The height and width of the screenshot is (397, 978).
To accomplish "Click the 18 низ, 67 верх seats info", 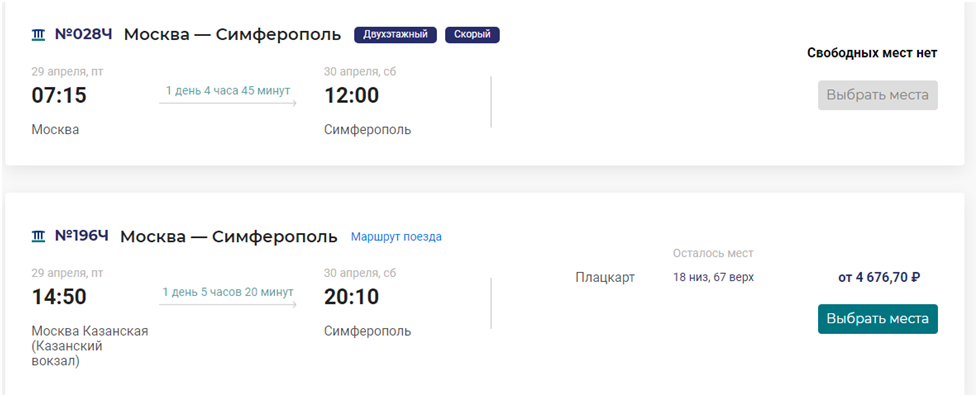I will tap(713, 277).
